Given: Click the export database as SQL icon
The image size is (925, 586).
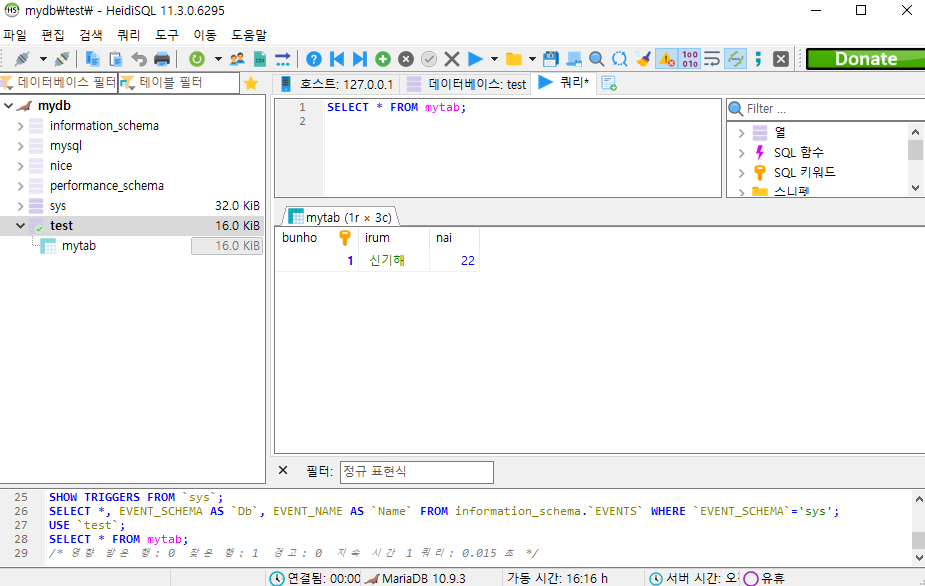Looking at the screenshot, I should (x=283, y=59).
